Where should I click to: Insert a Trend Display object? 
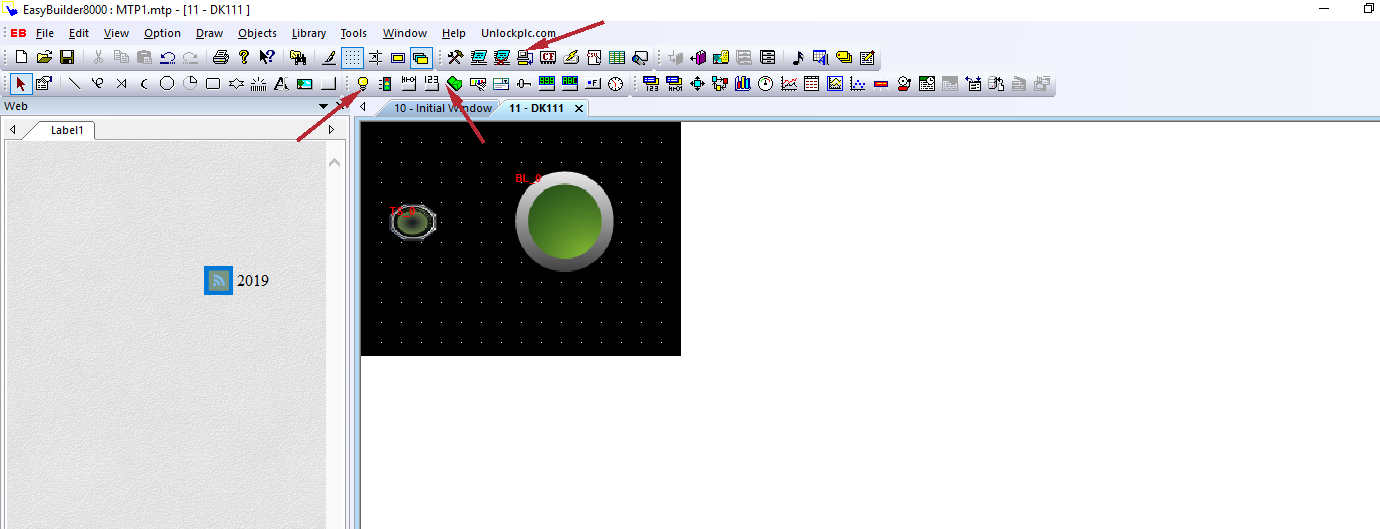789,83
